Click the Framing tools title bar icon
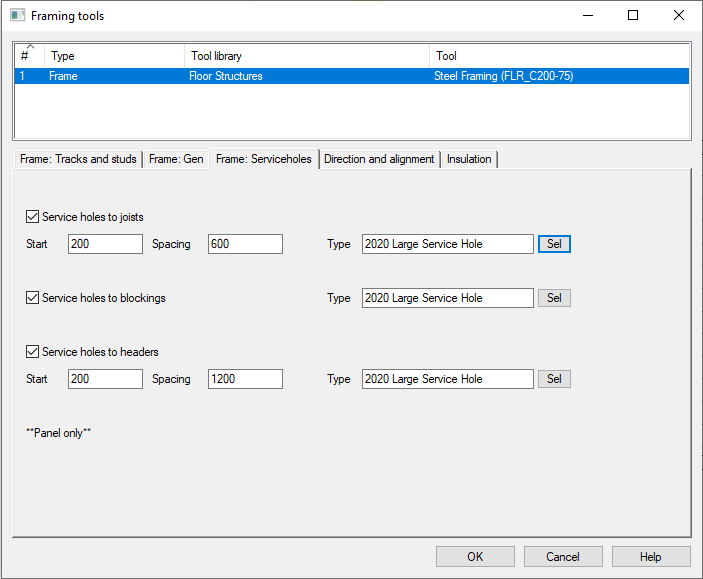 [x=17, y=16]
